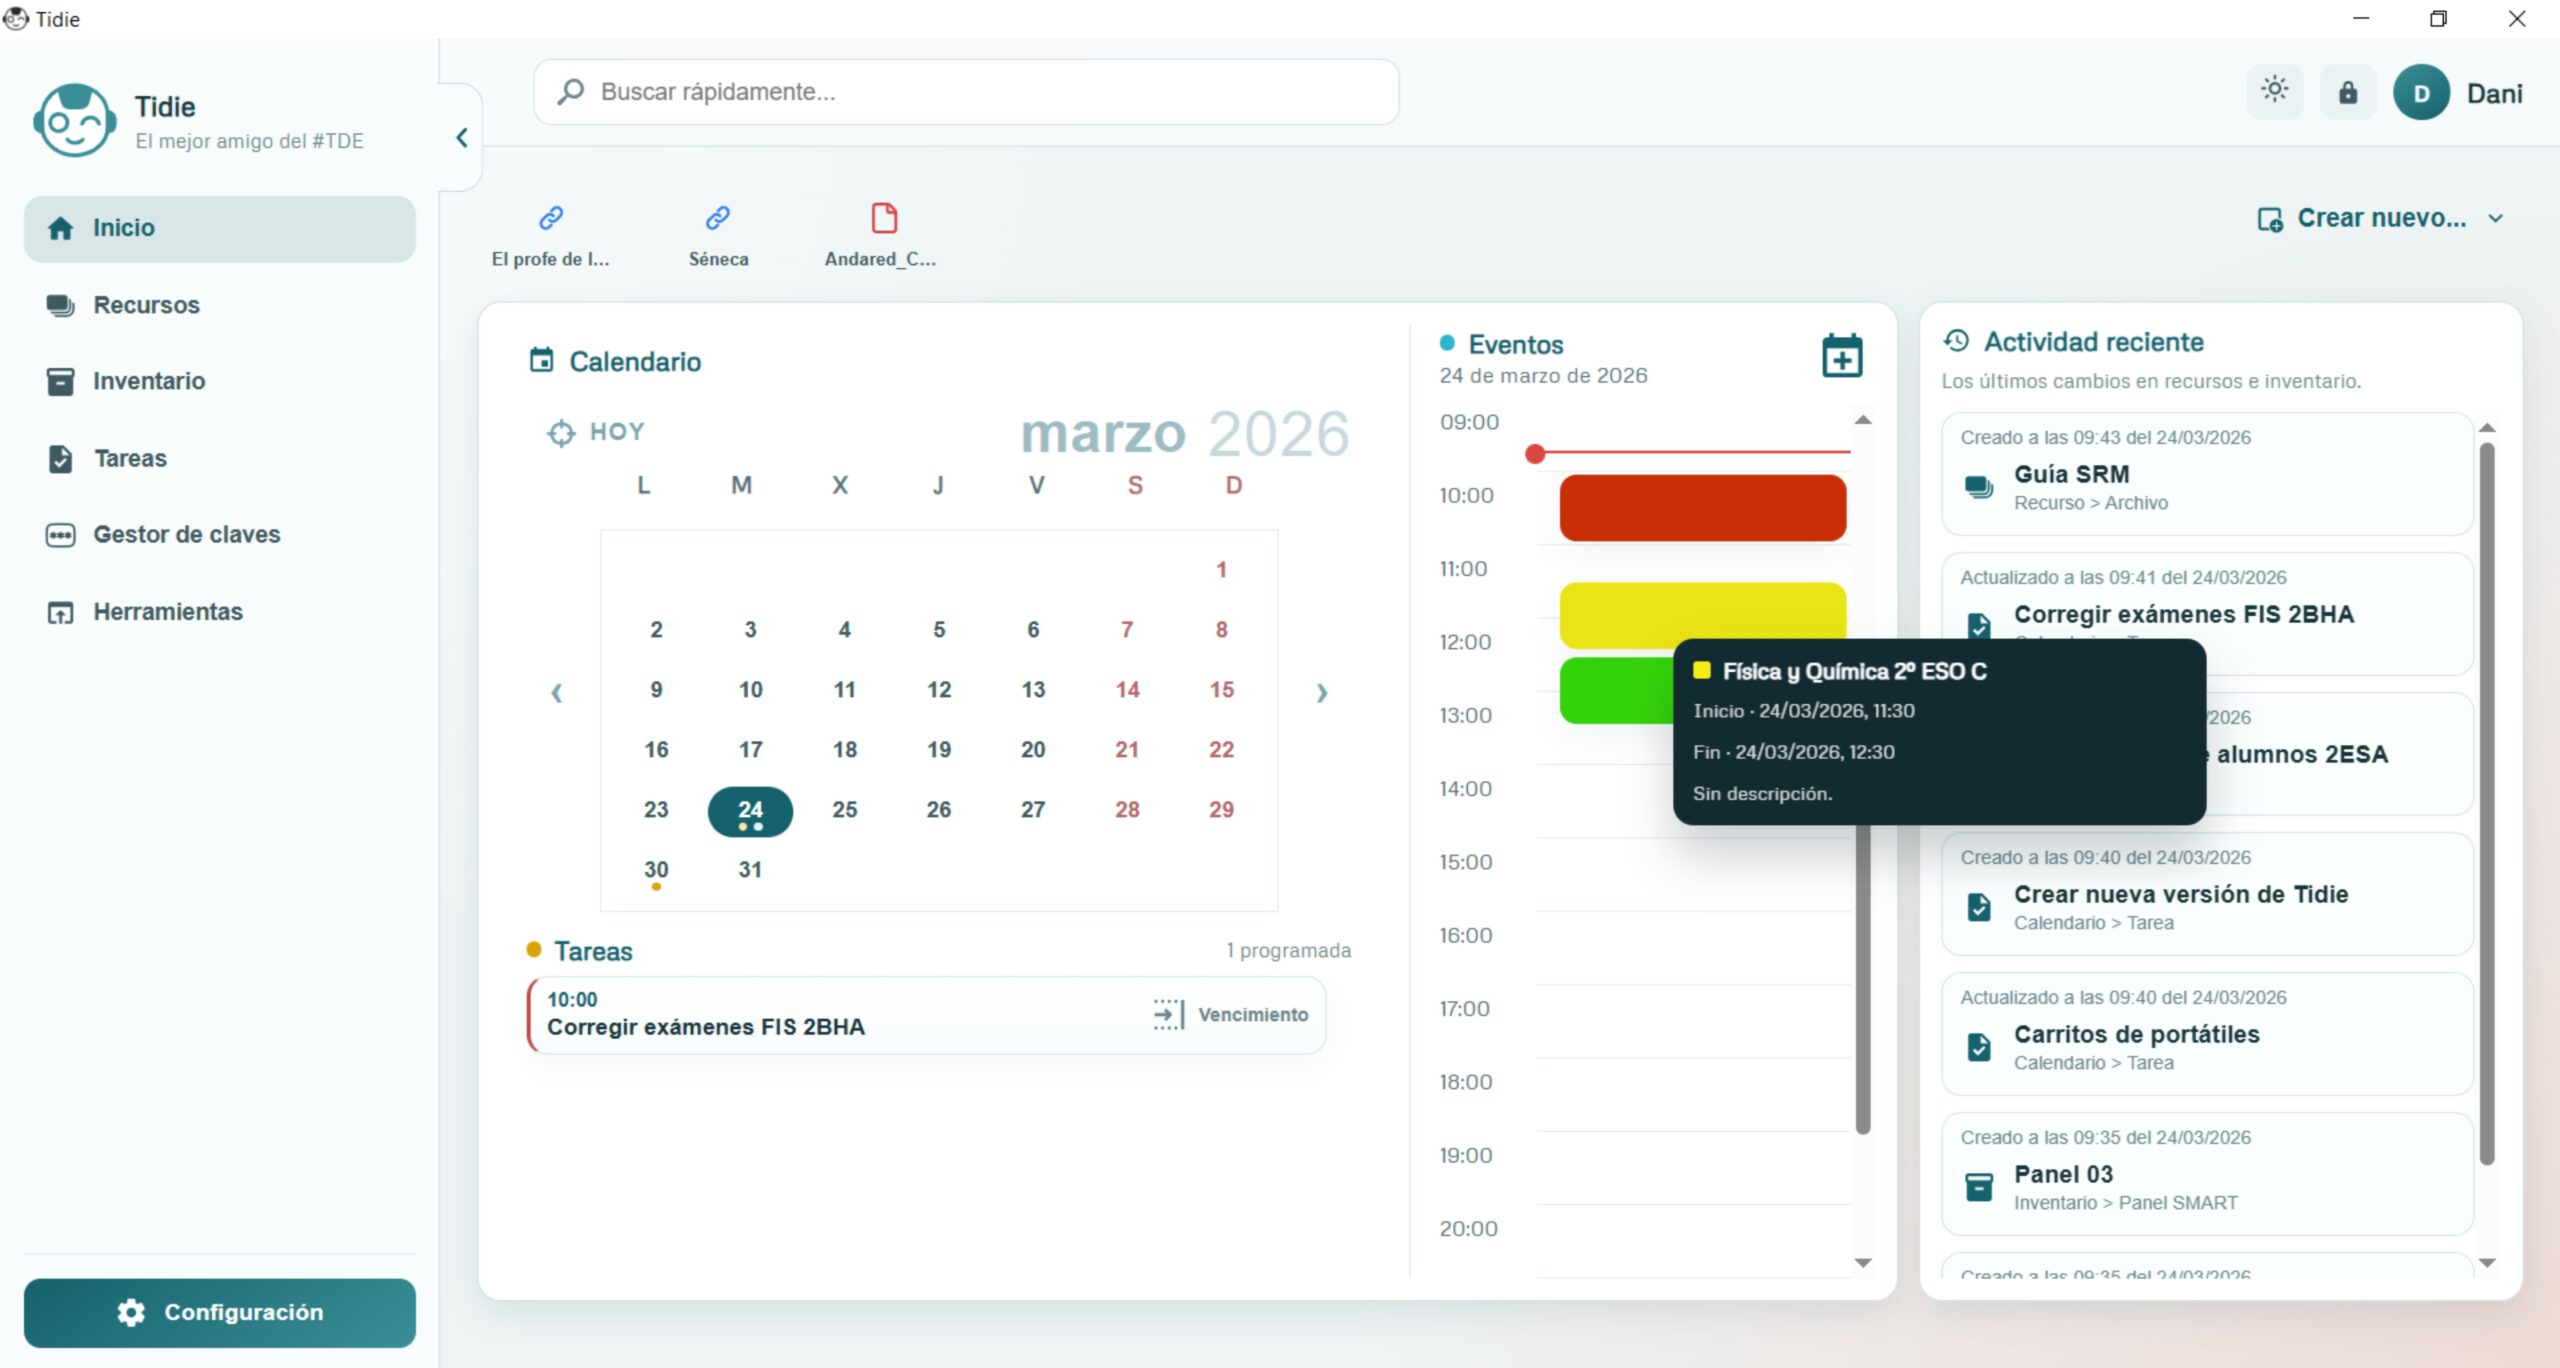Click the red event block at 10:00
Viewport: 2560px width, 1368px height.
(x=1701, y=508)
